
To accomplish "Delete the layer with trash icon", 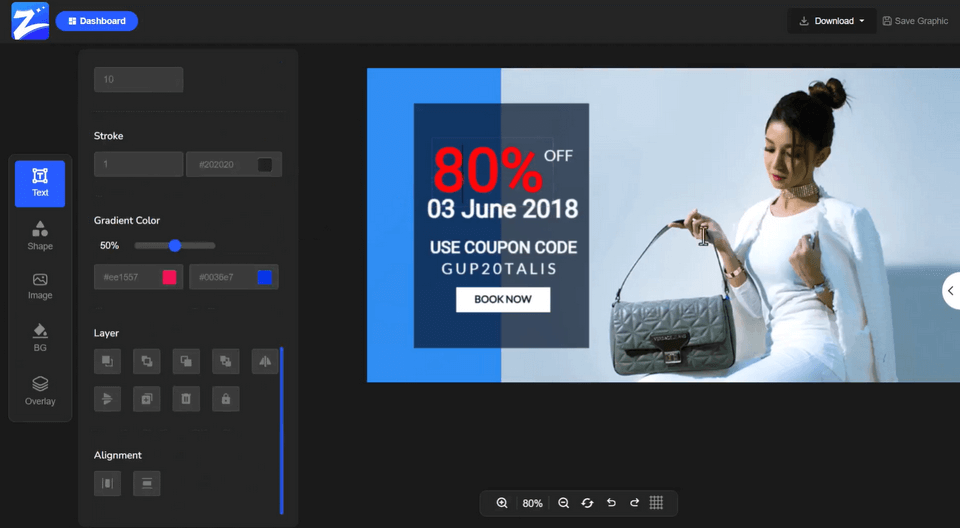I will tap(186, 399).
